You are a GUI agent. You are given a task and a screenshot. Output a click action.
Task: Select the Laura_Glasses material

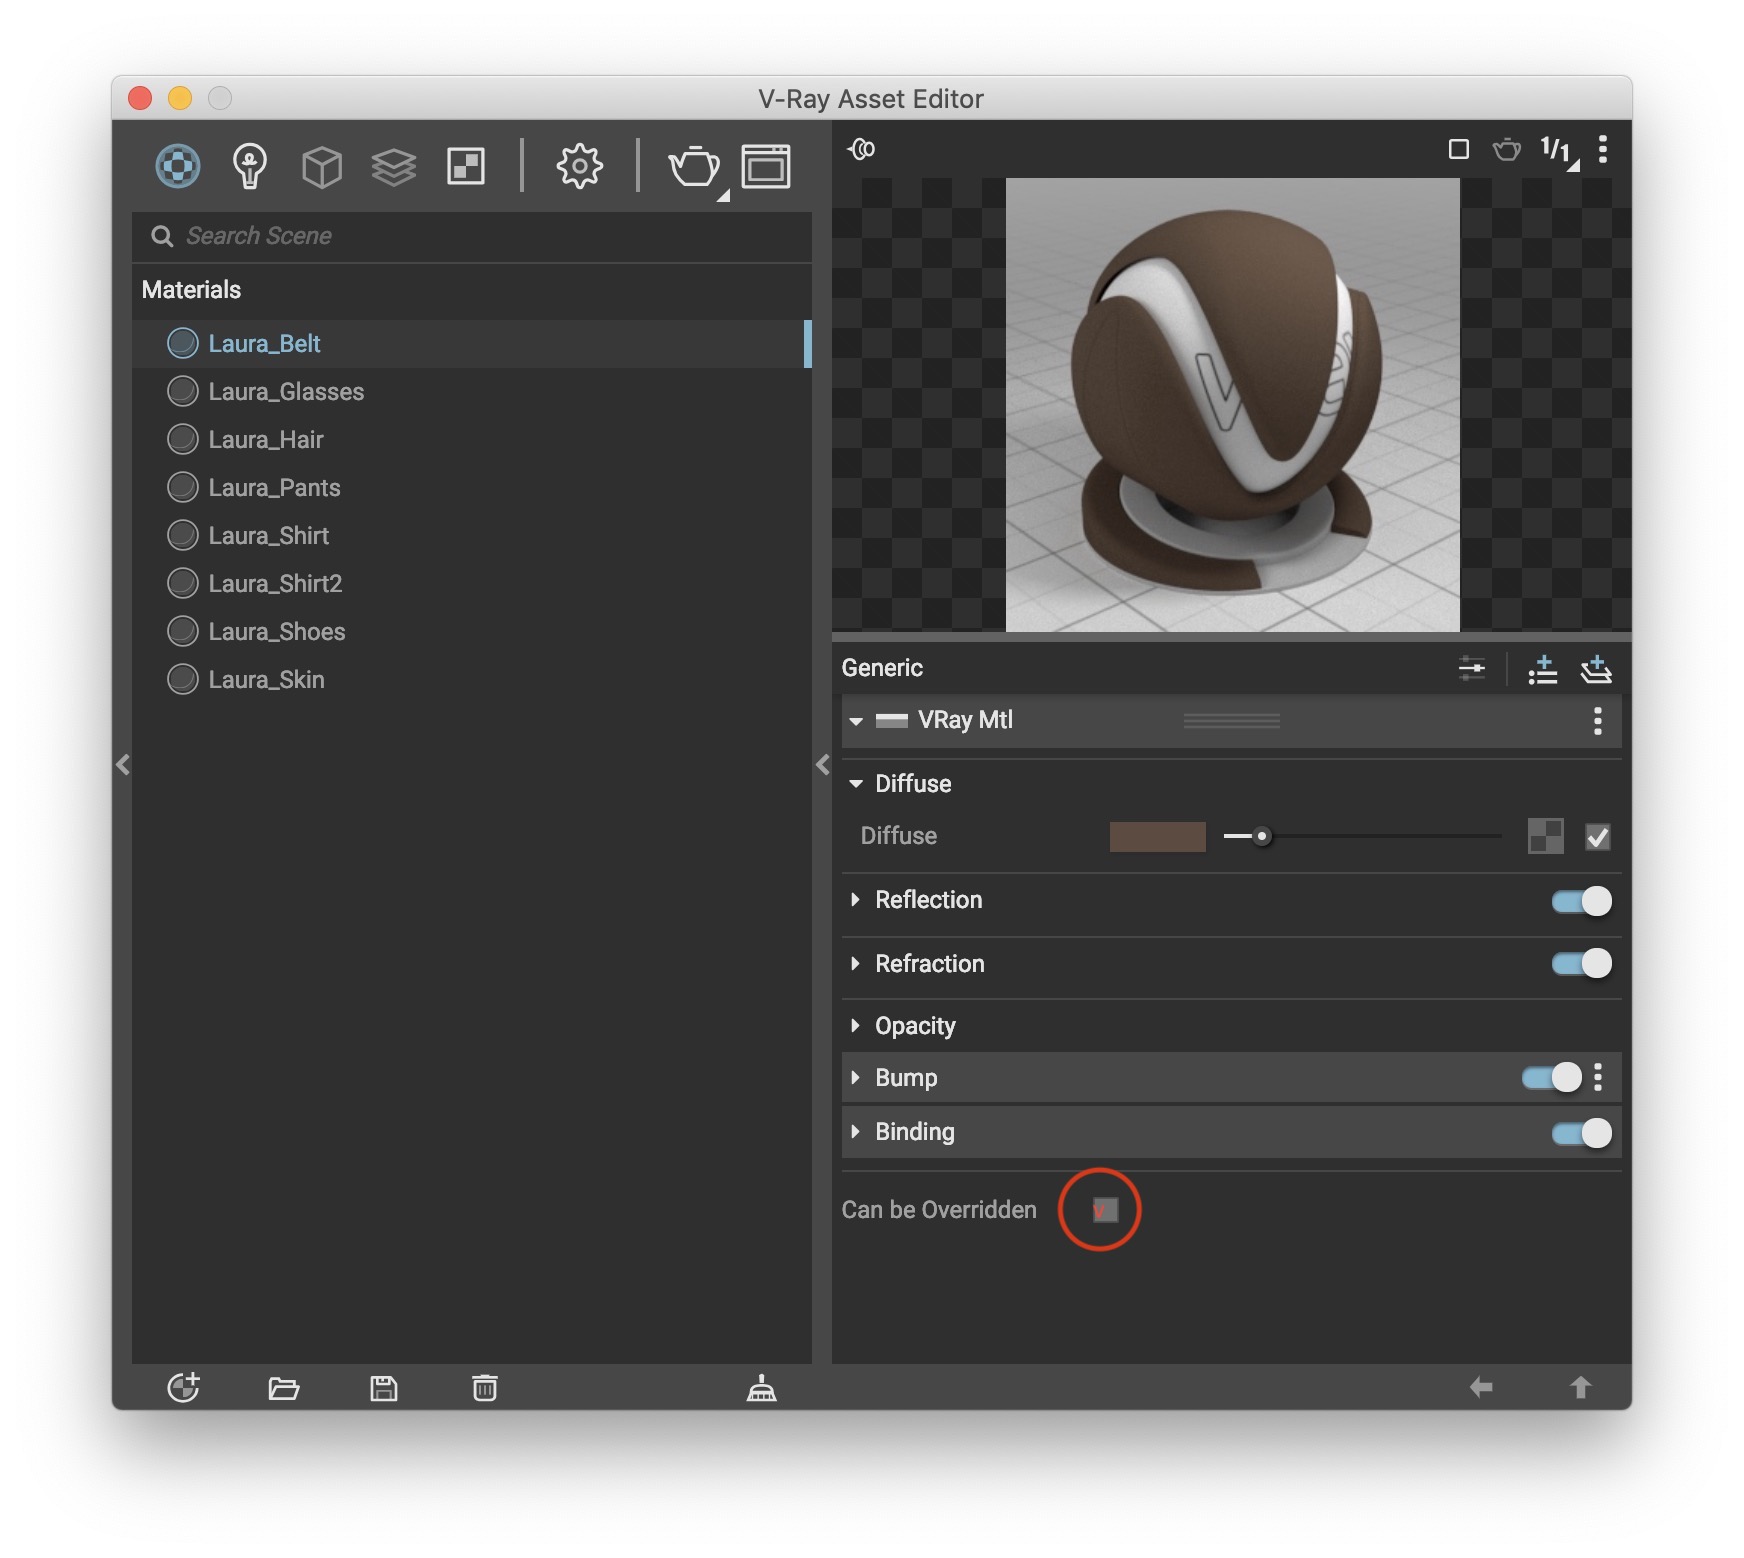tap(286, 392)
